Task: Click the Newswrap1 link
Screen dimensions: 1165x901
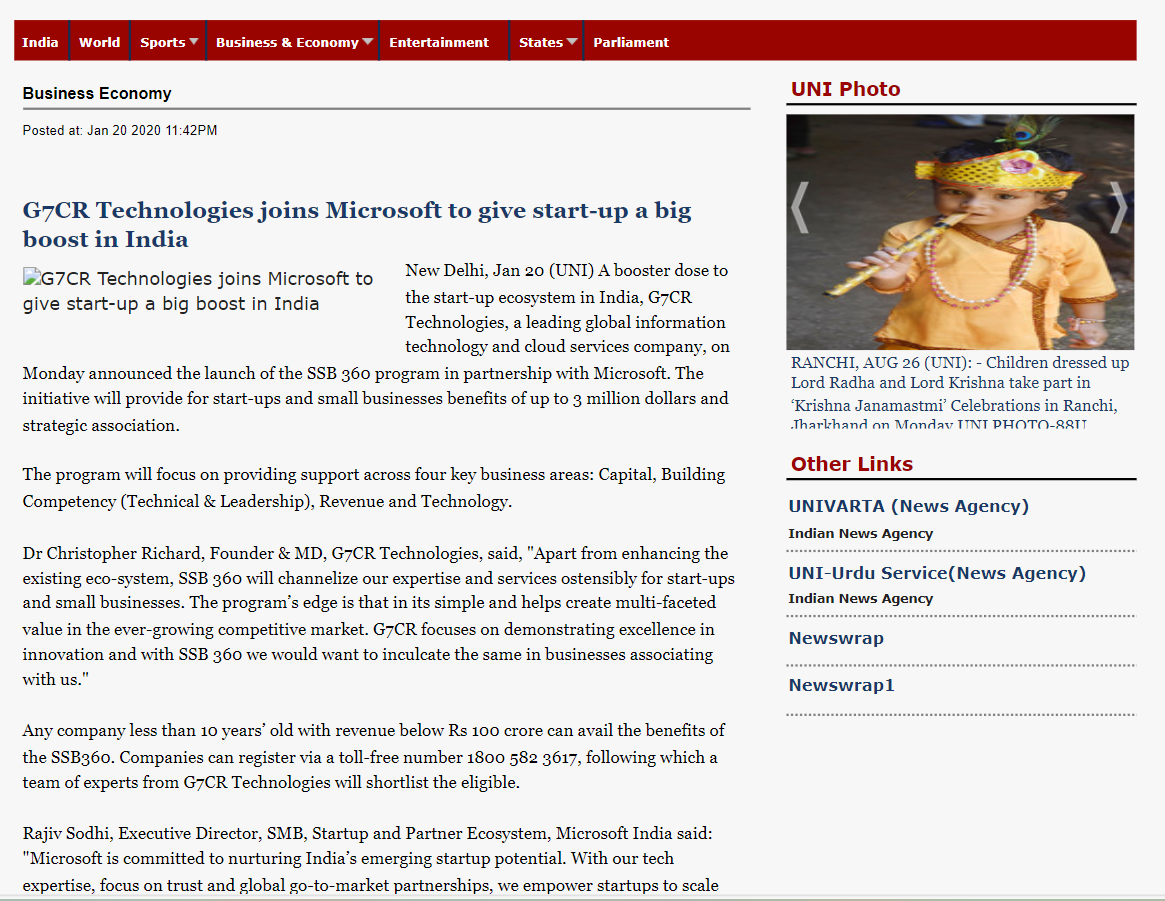Action: [842, 685]
